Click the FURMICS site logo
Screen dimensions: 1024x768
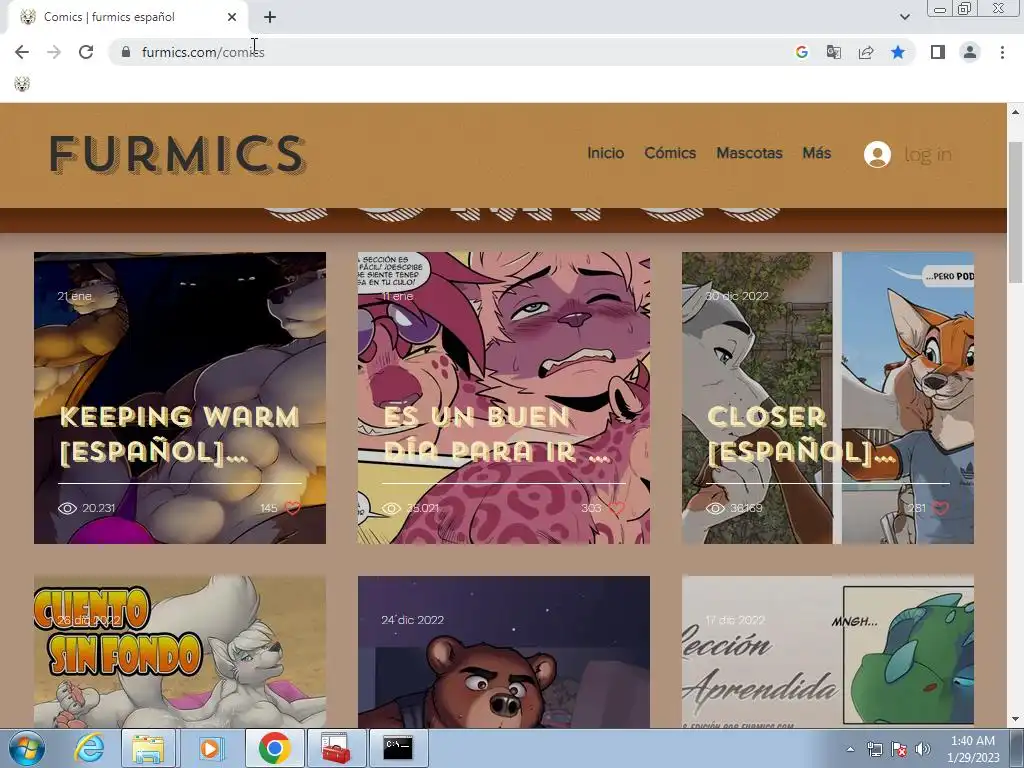[178, 155]
